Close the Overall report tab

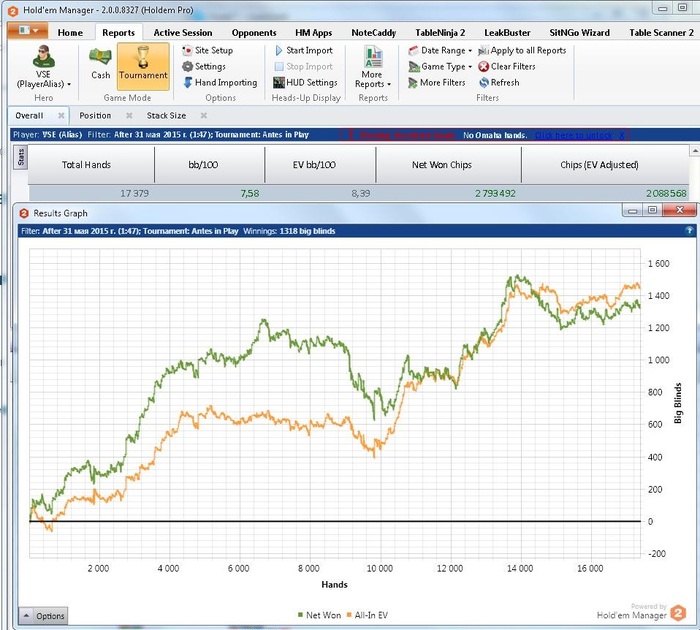point(61,116)
